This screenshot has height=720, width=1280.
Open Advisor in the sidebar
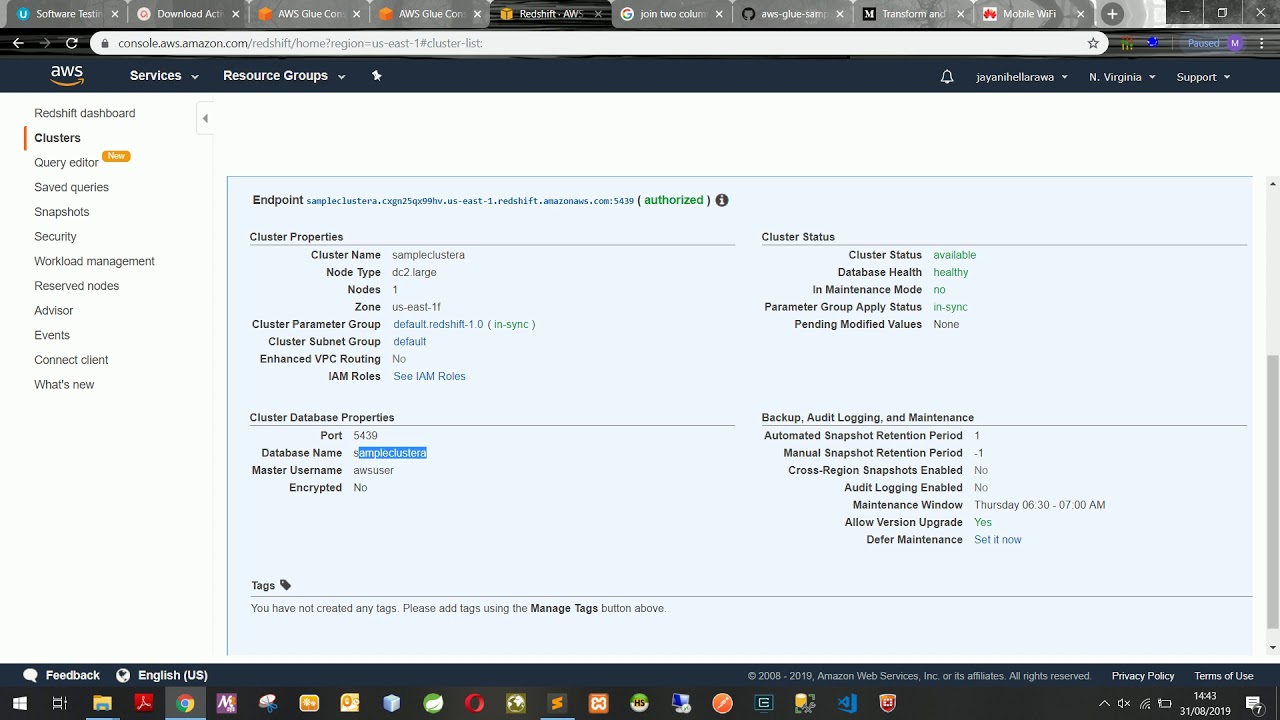54,311
